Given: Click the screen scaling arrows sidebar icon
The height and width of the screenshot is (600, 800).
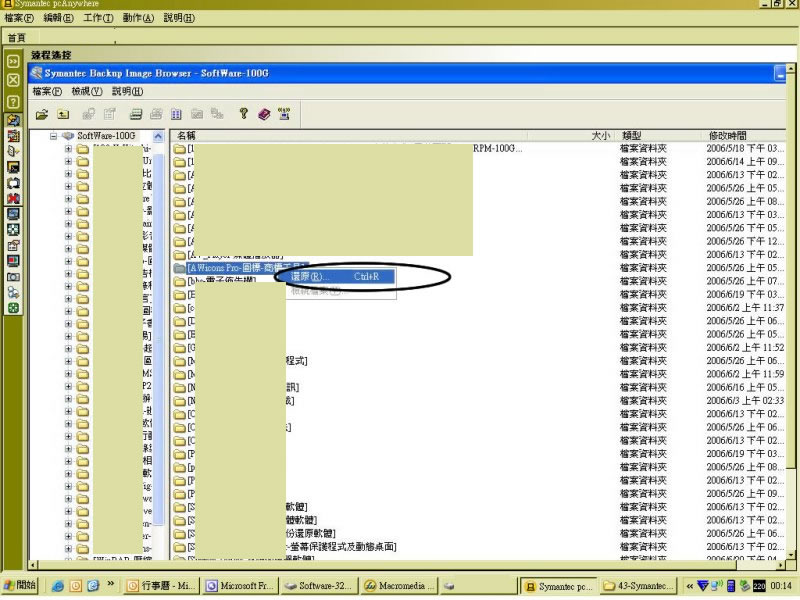Looking at the screenshot, I should pyautogui.click(x=13, y=230).
